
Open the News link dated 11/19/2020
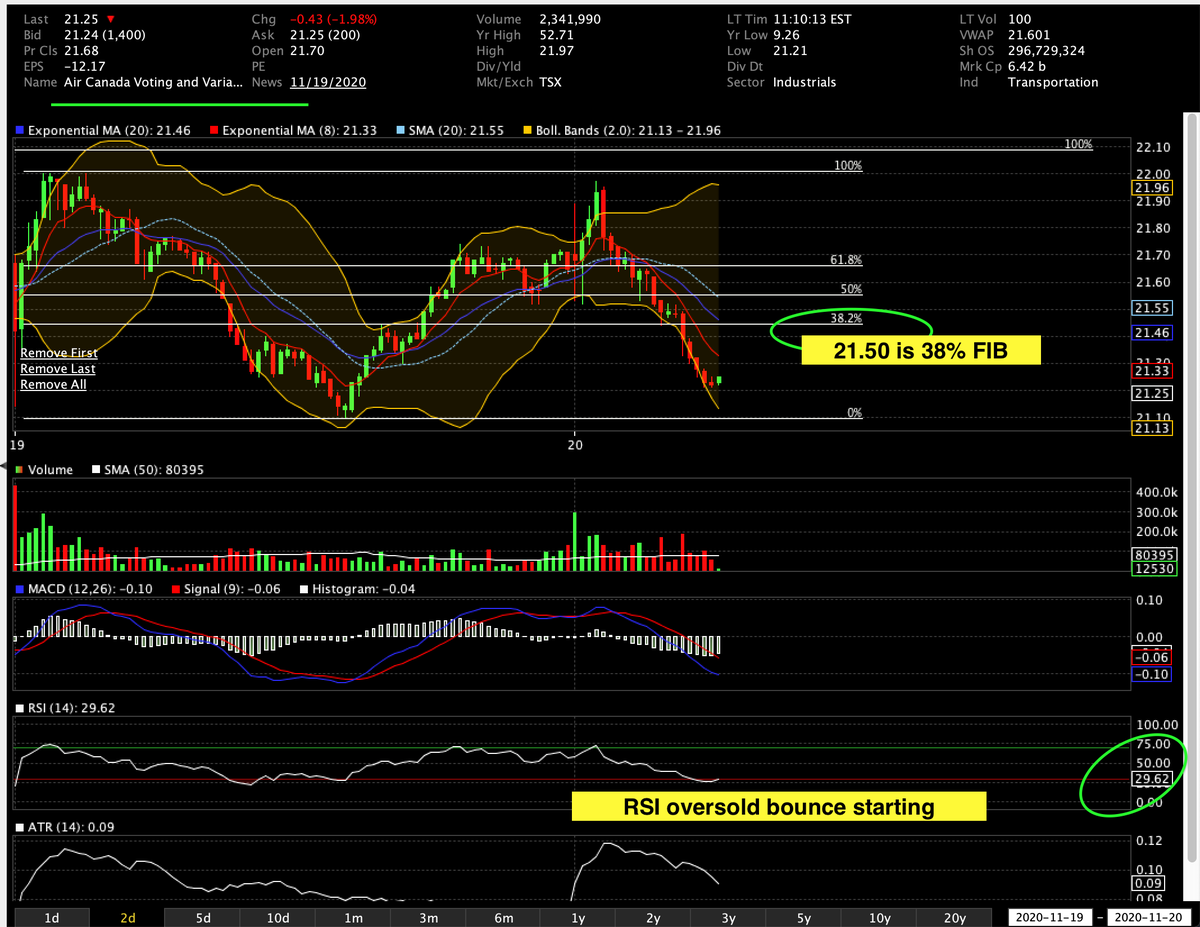327,82
